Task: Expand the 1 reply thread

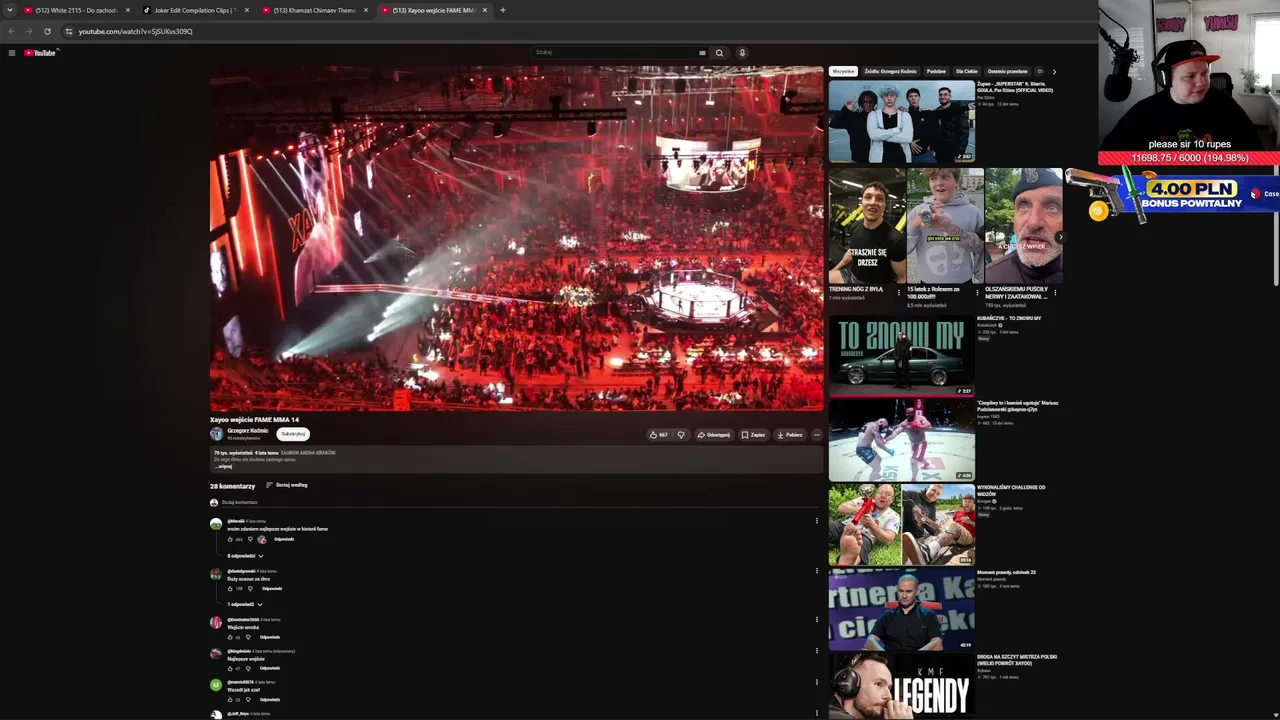Action: [x=245, y=604]
